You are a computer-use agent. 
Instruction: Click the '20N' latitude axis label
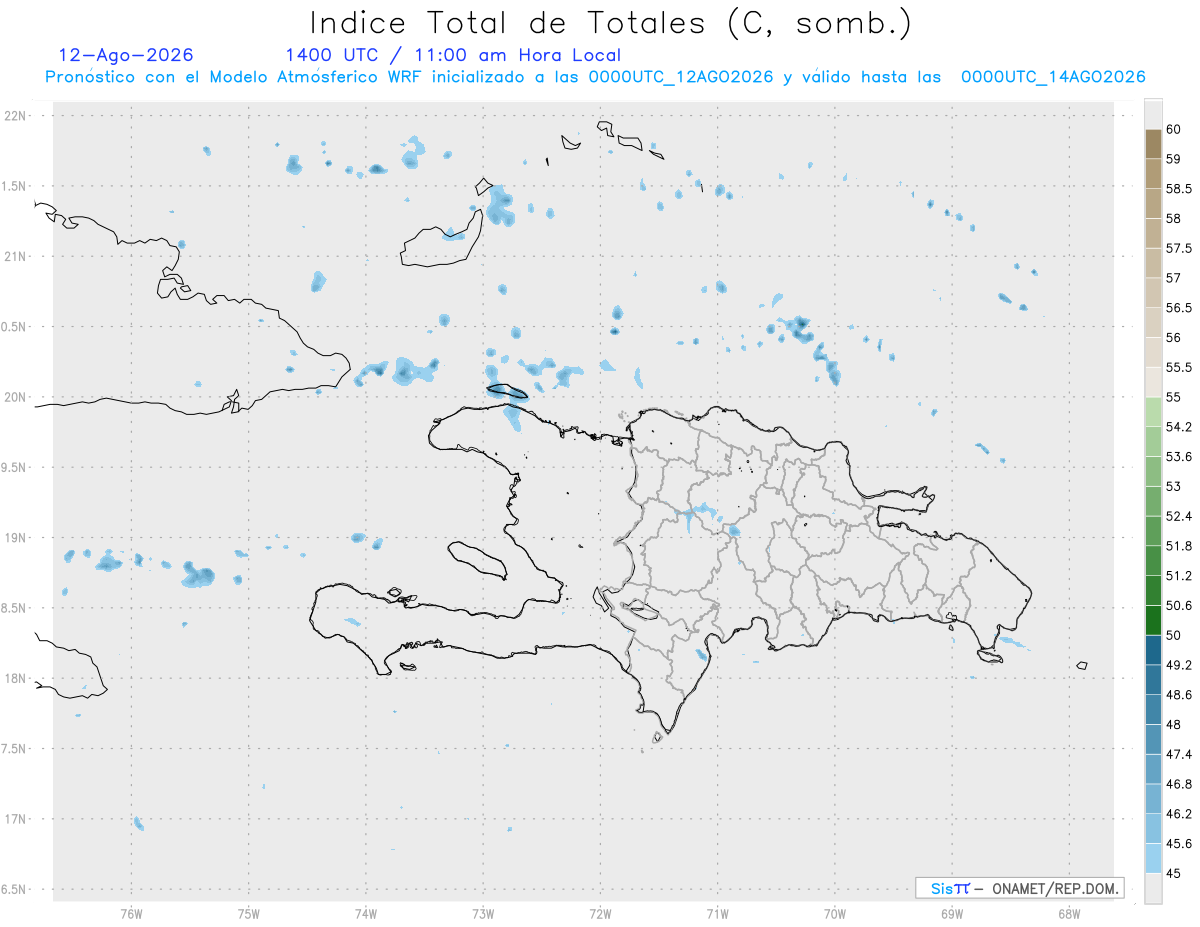(x=17, y=397)
